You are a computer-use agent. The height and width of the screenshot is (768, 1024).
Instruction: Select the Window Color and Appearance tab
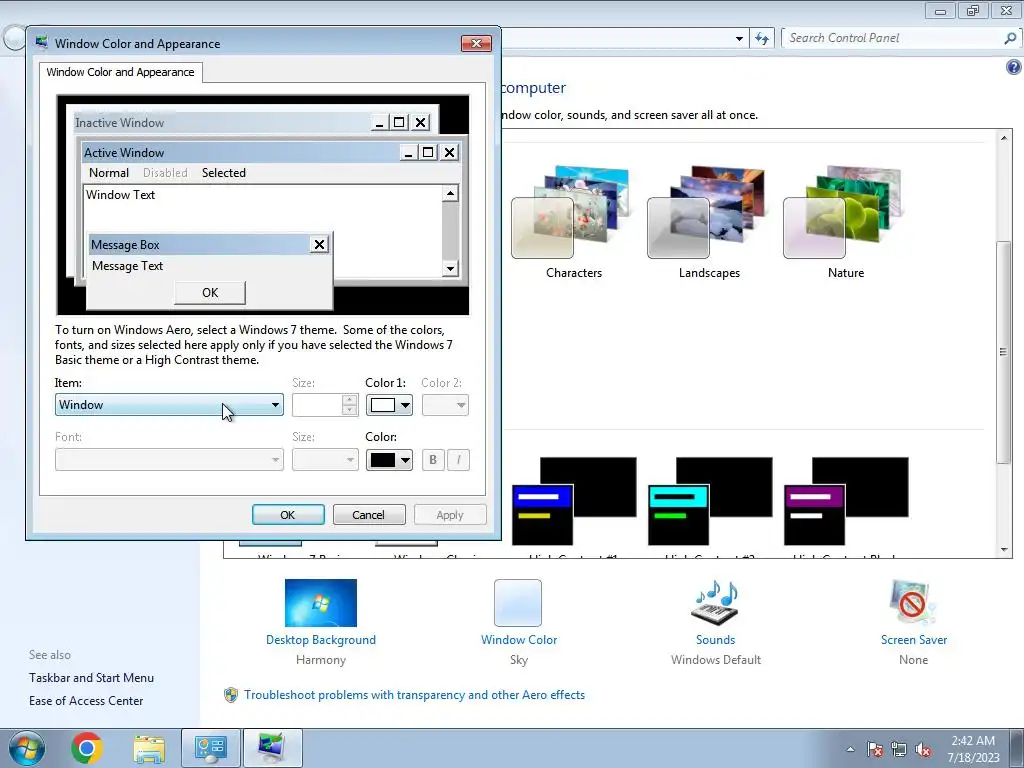(x=120, y=72)
